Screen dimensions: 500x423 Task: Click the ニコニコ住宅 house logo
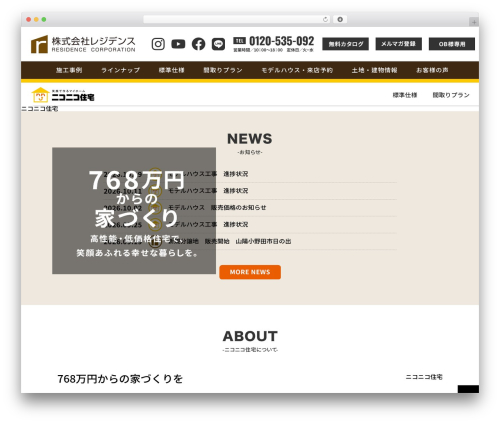pyautogui.click(x=63, y=95)
